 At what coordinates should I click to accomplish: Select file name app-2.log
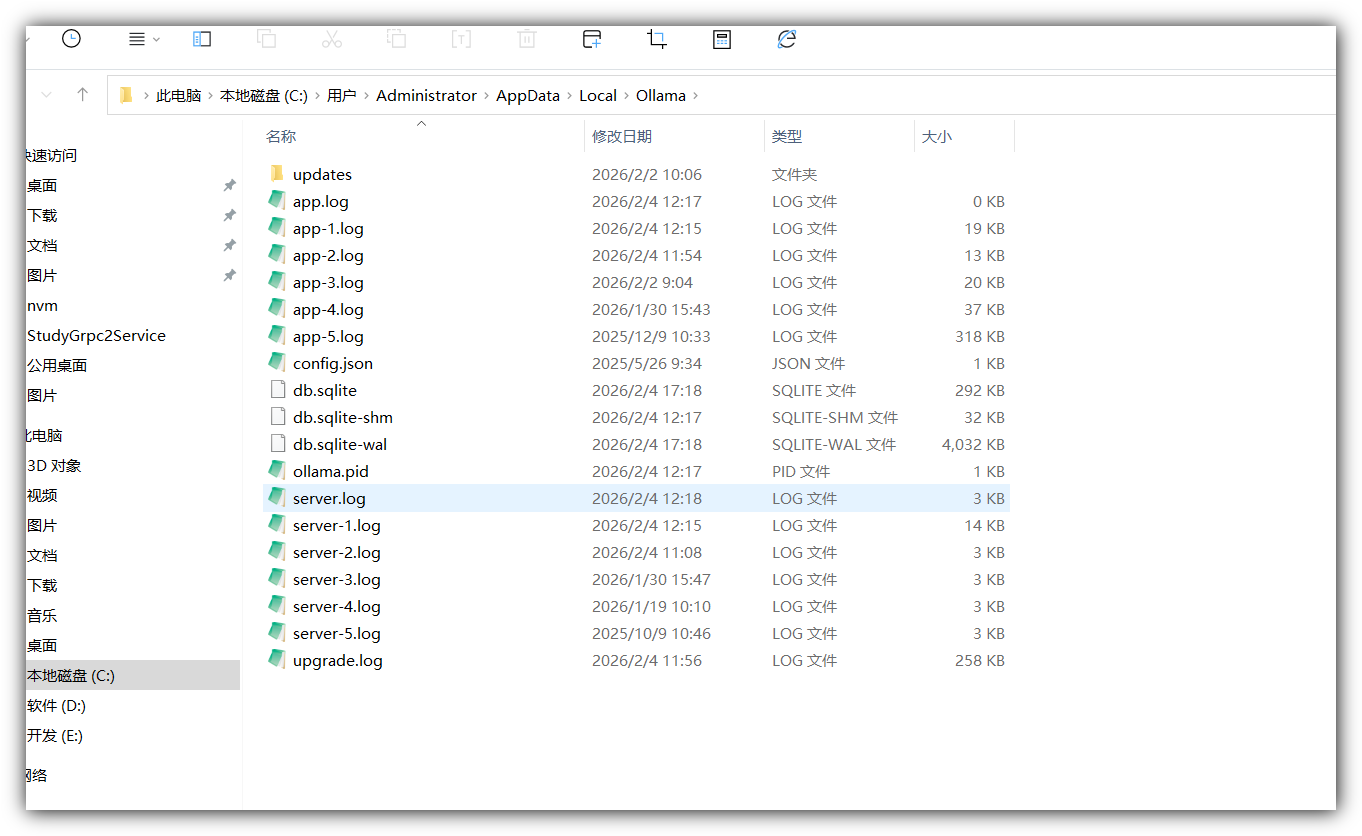coord(328,255)
